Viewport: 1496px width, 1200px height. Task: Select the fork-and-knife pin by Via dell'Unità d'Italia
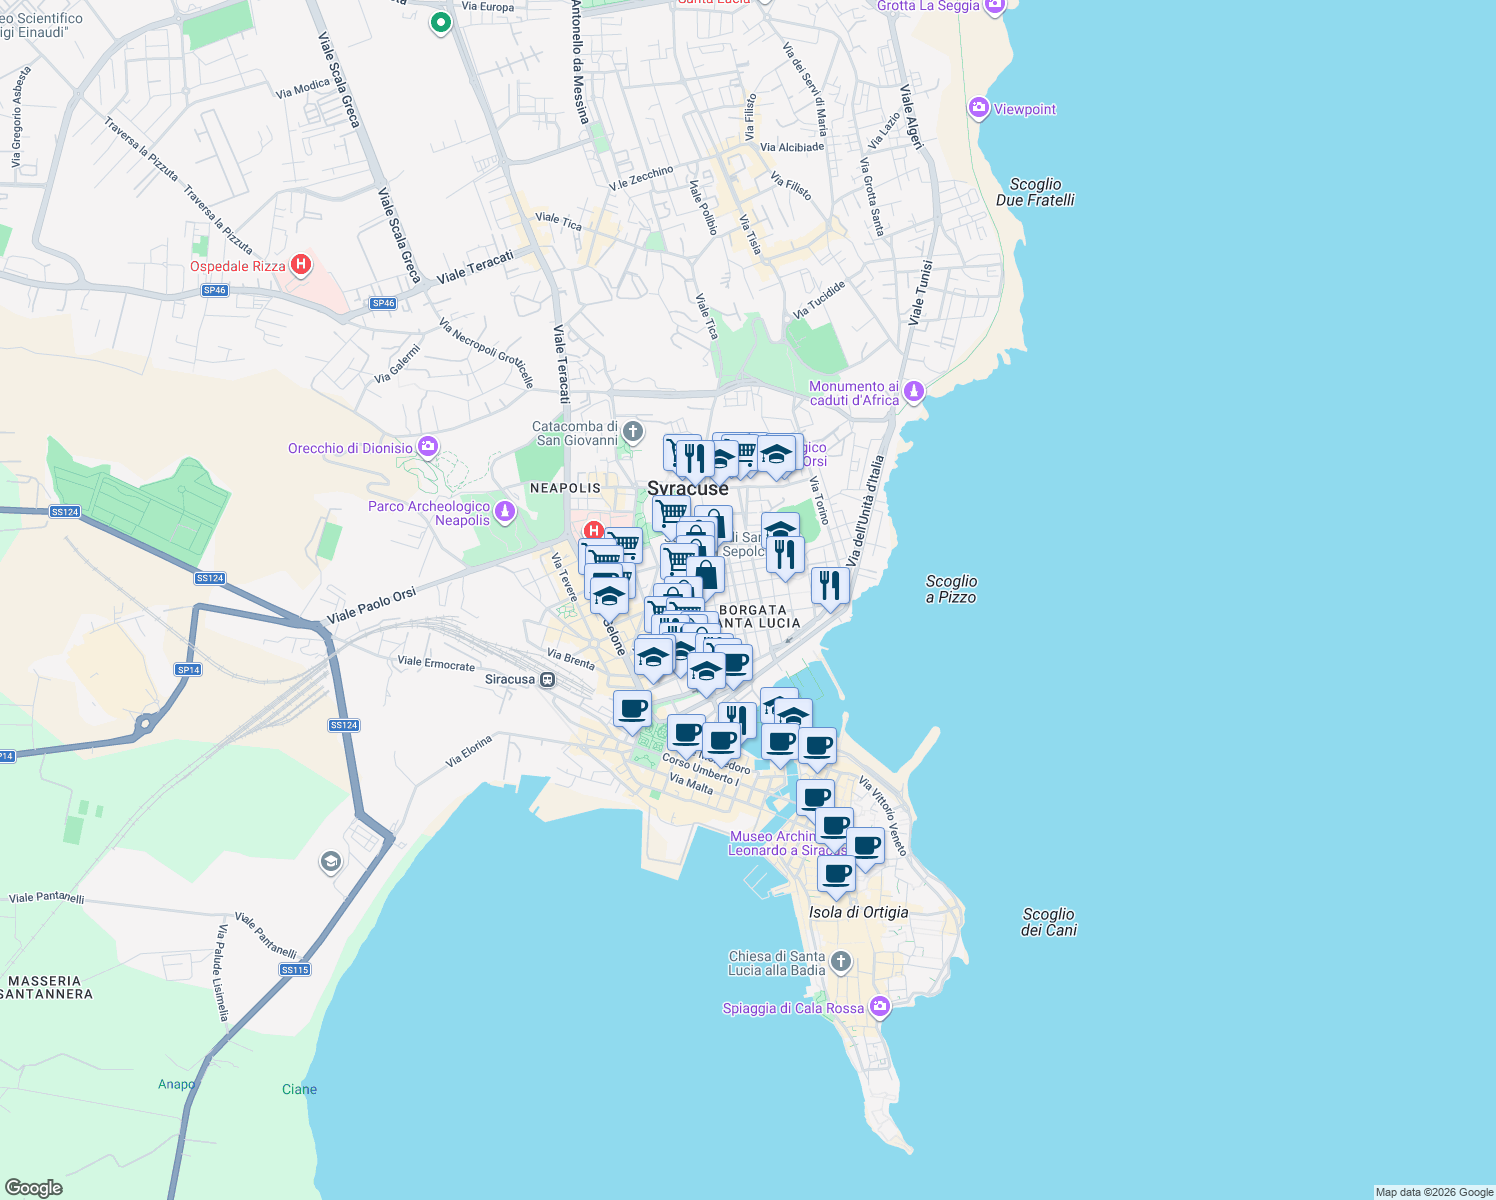pos(831,586)
